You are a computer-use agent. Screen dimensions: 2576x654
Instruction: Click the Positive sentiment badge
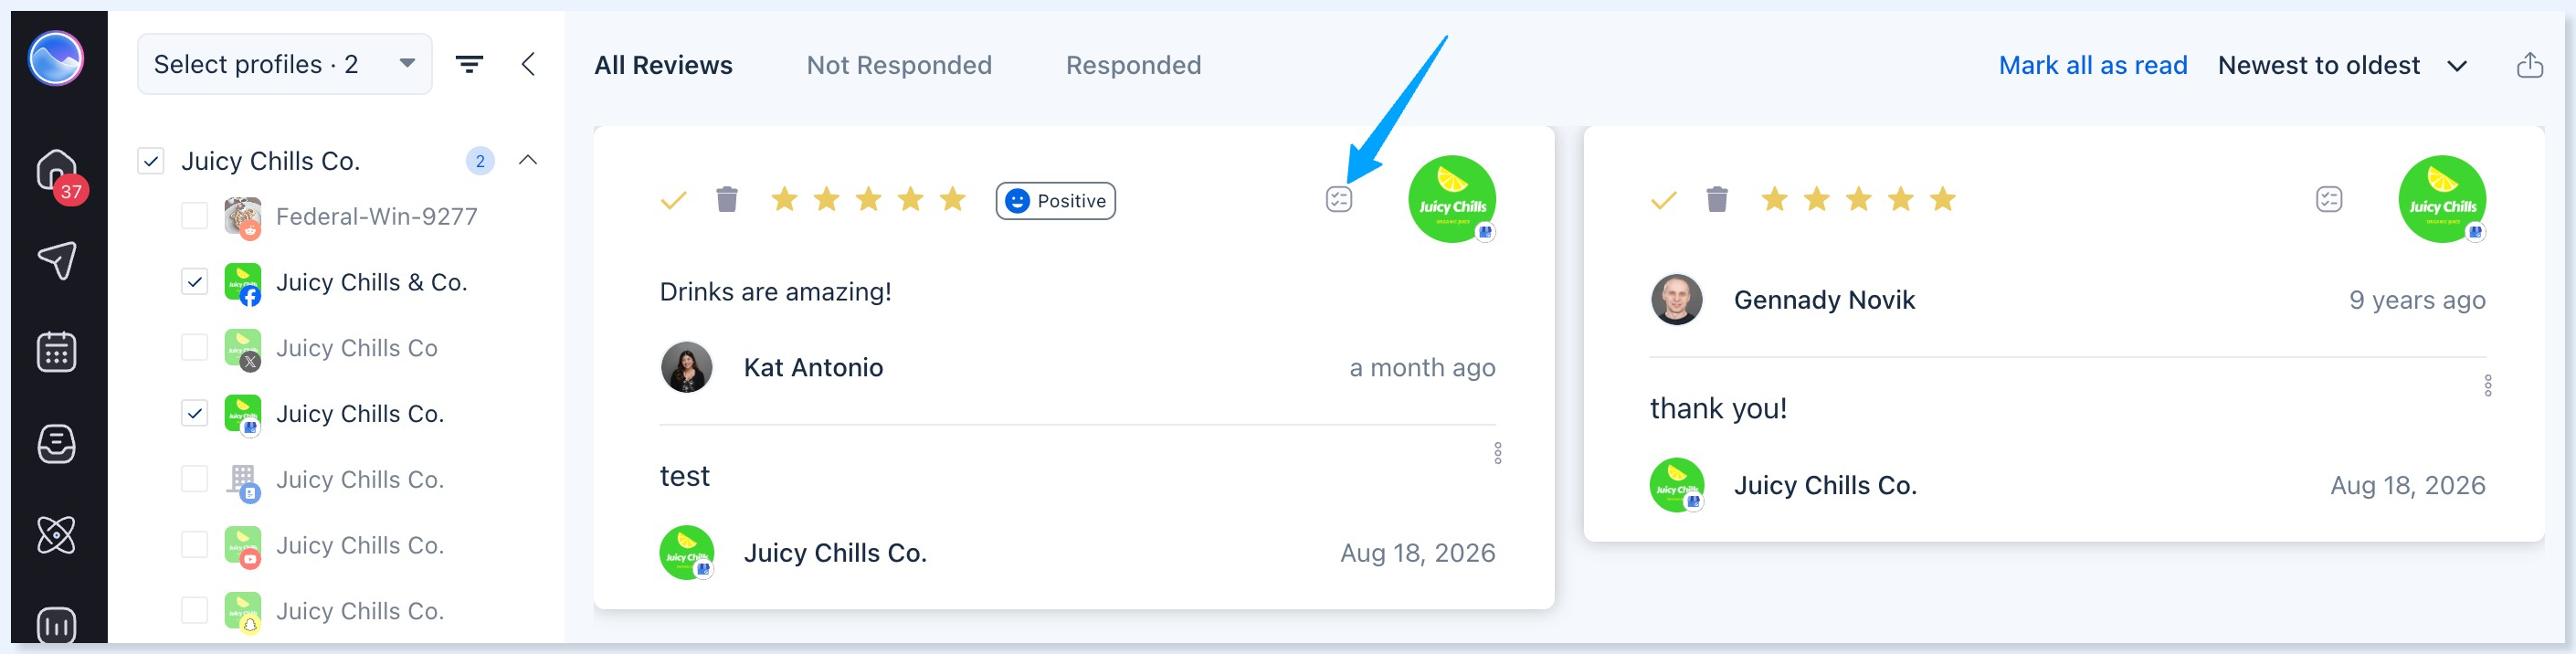(1055, 201)
